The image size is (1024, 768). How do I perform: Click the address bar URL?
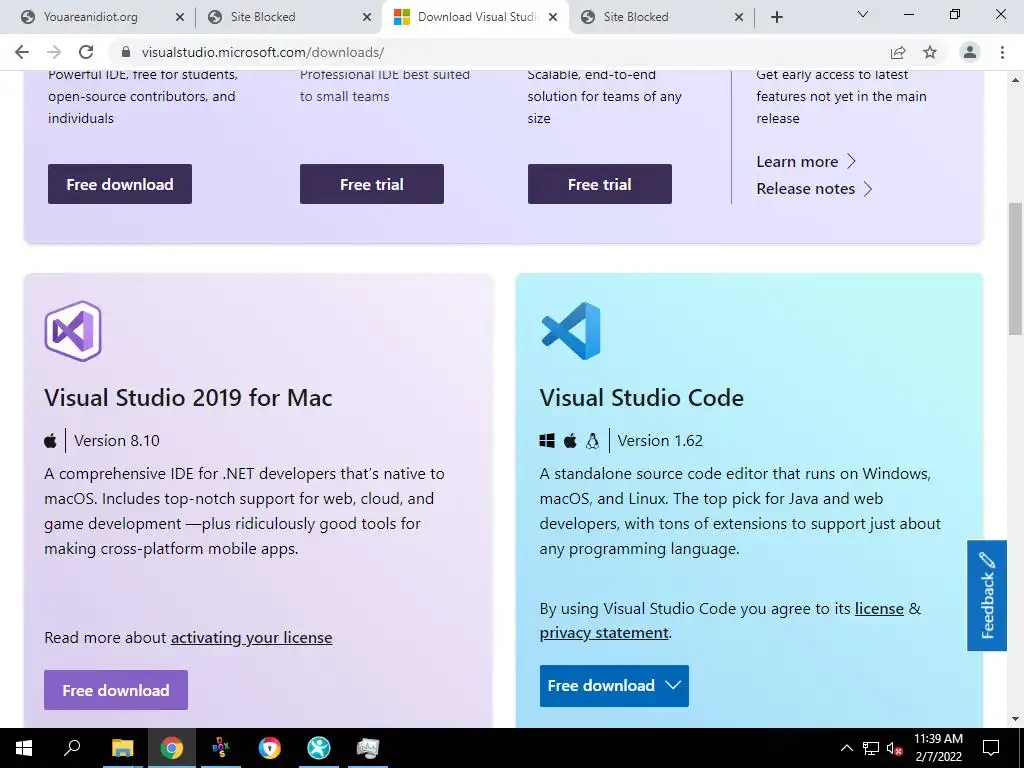point(263,52)
